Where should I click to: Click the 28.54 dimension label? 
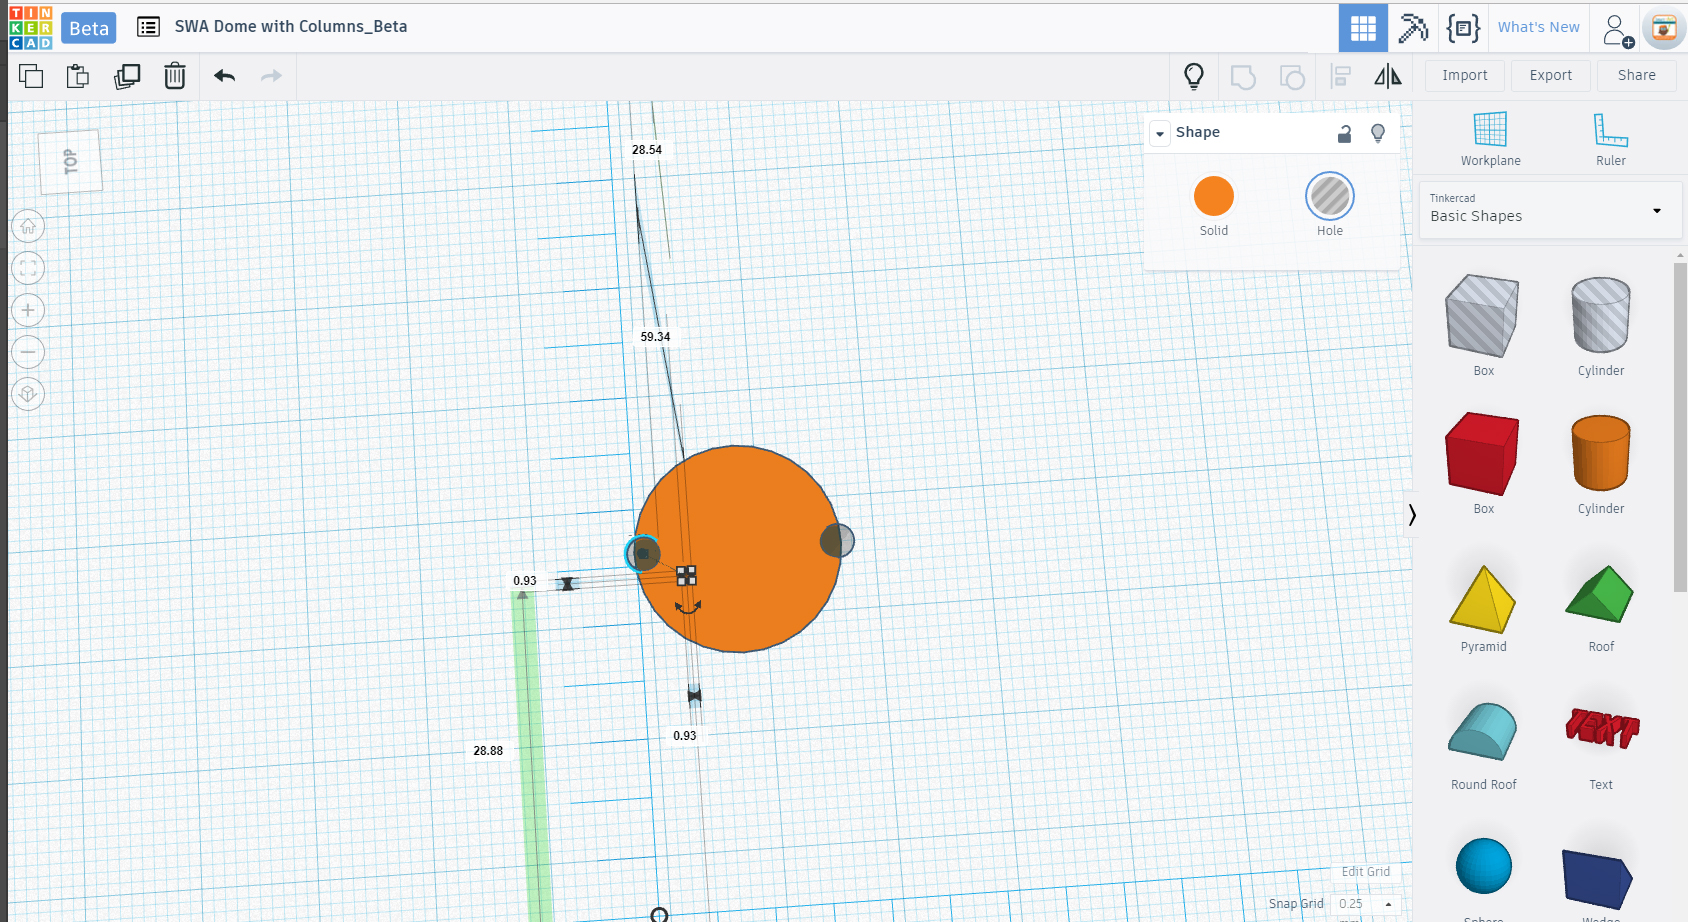647,150
